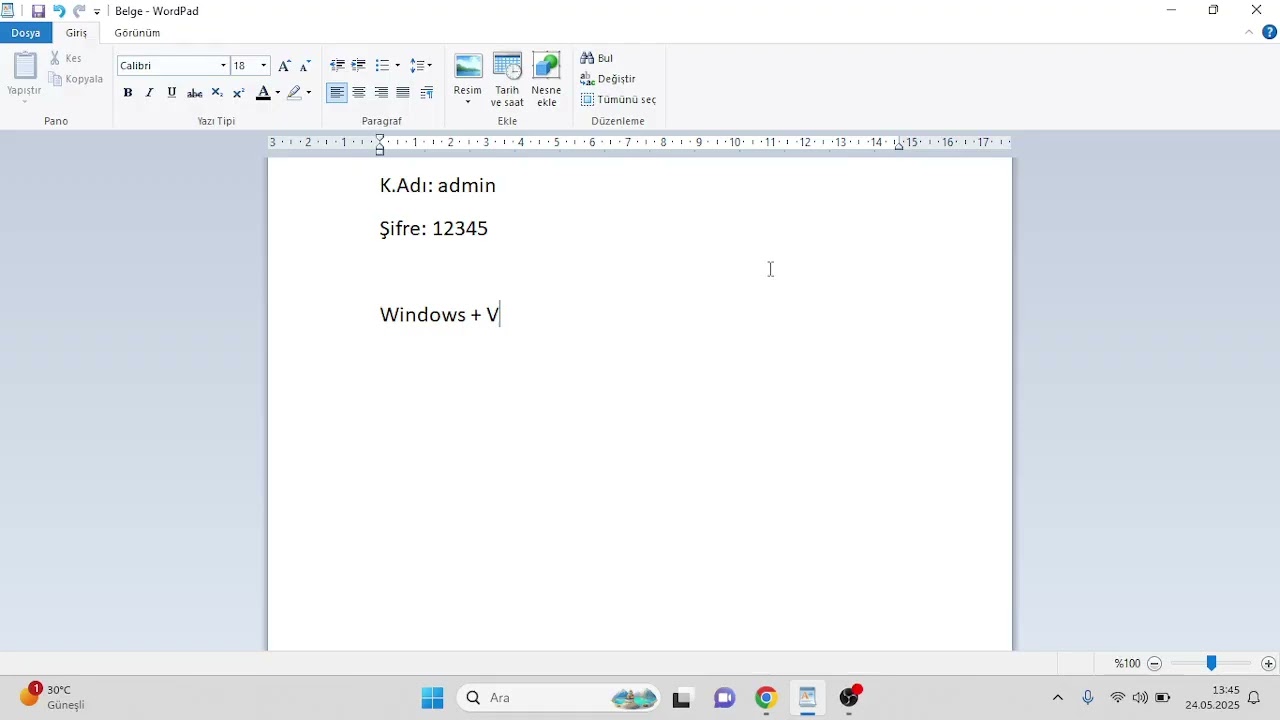This screenshot has width=1280, height=720.
Task: Click the taskbar Ara search box
Action: (560, 698)
